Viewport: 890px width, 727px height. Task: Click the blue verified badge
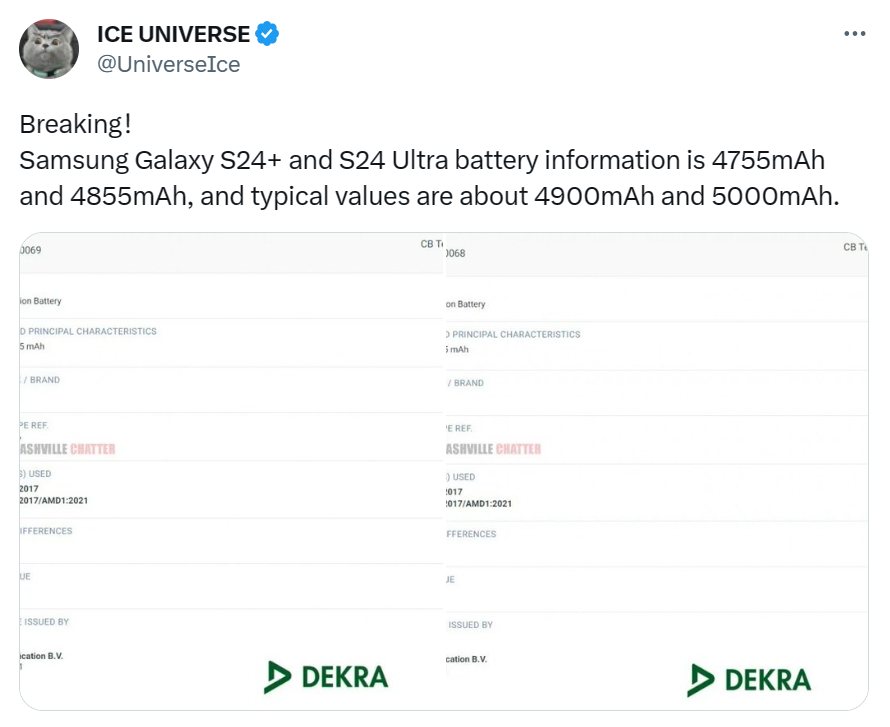click(267, 34)
